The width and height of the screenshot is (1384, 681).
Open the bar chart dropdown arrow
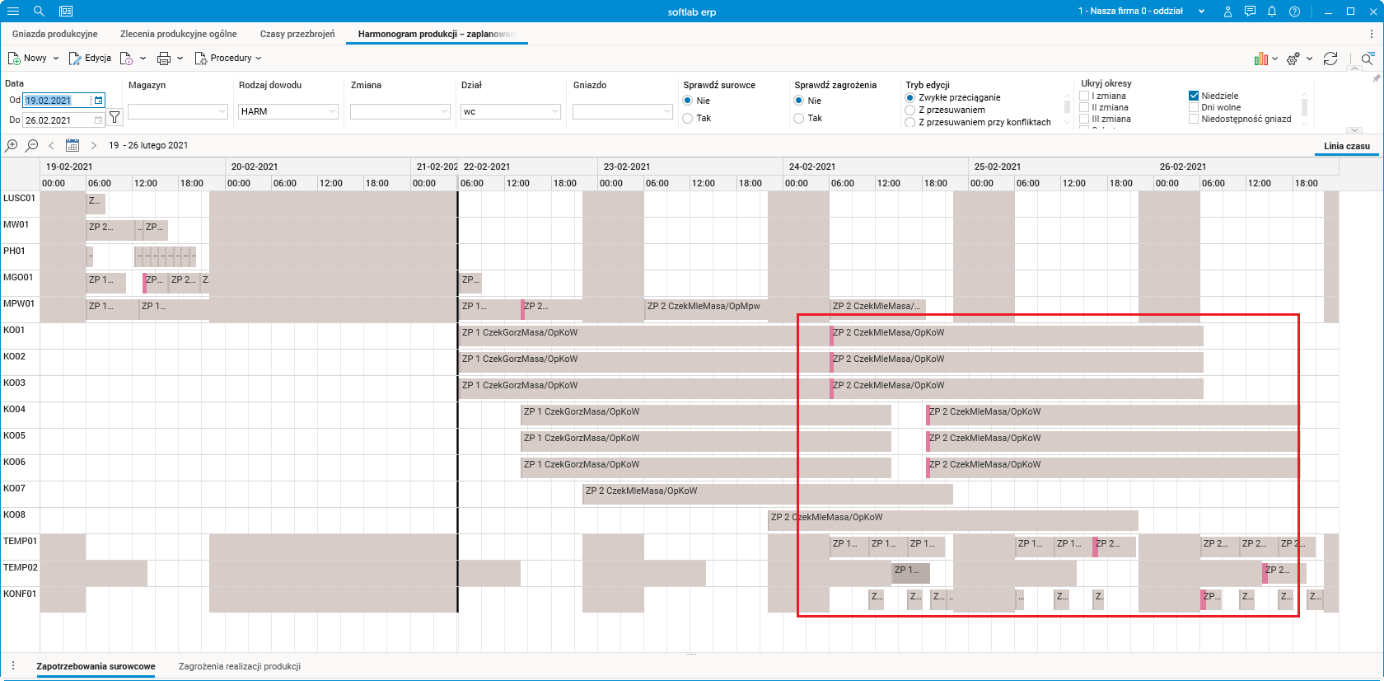click(x=1275, y=59)
